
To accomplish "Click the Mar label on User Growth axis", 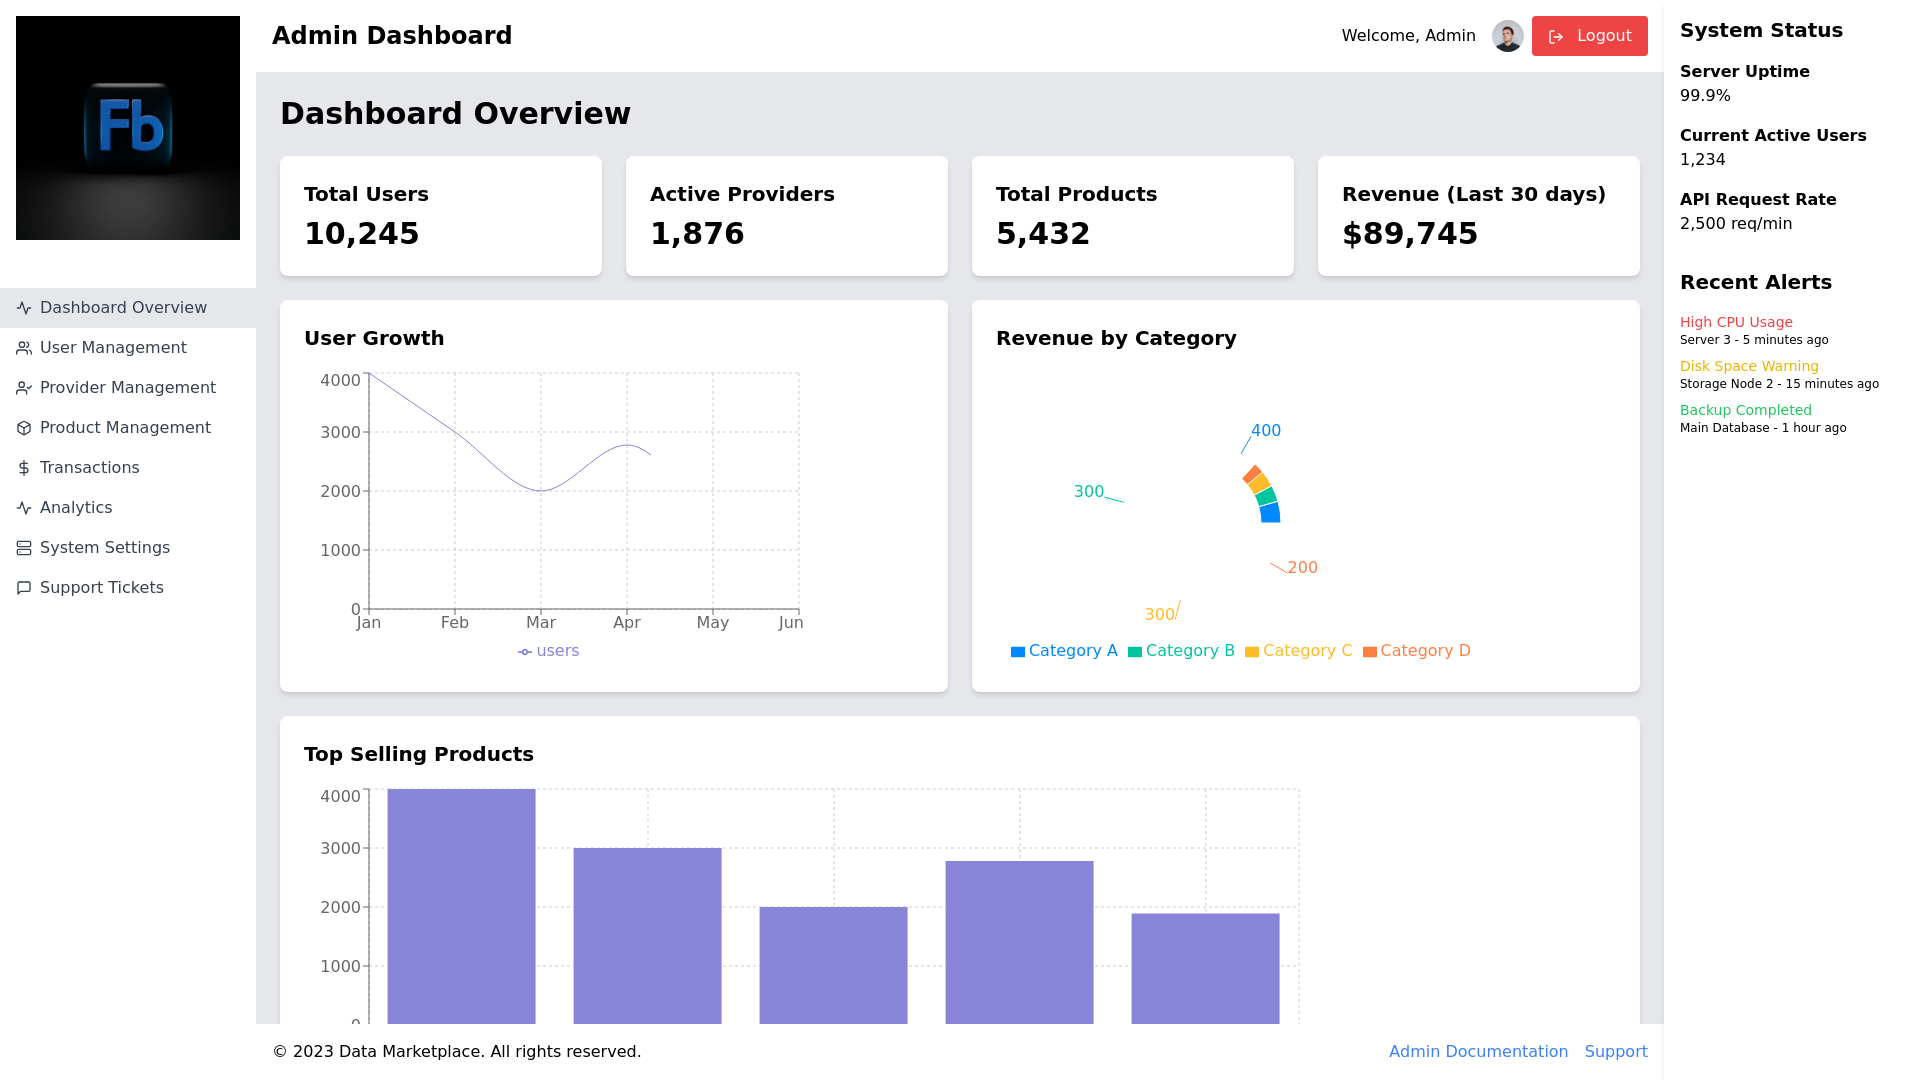I will click(x=541, y=623).
